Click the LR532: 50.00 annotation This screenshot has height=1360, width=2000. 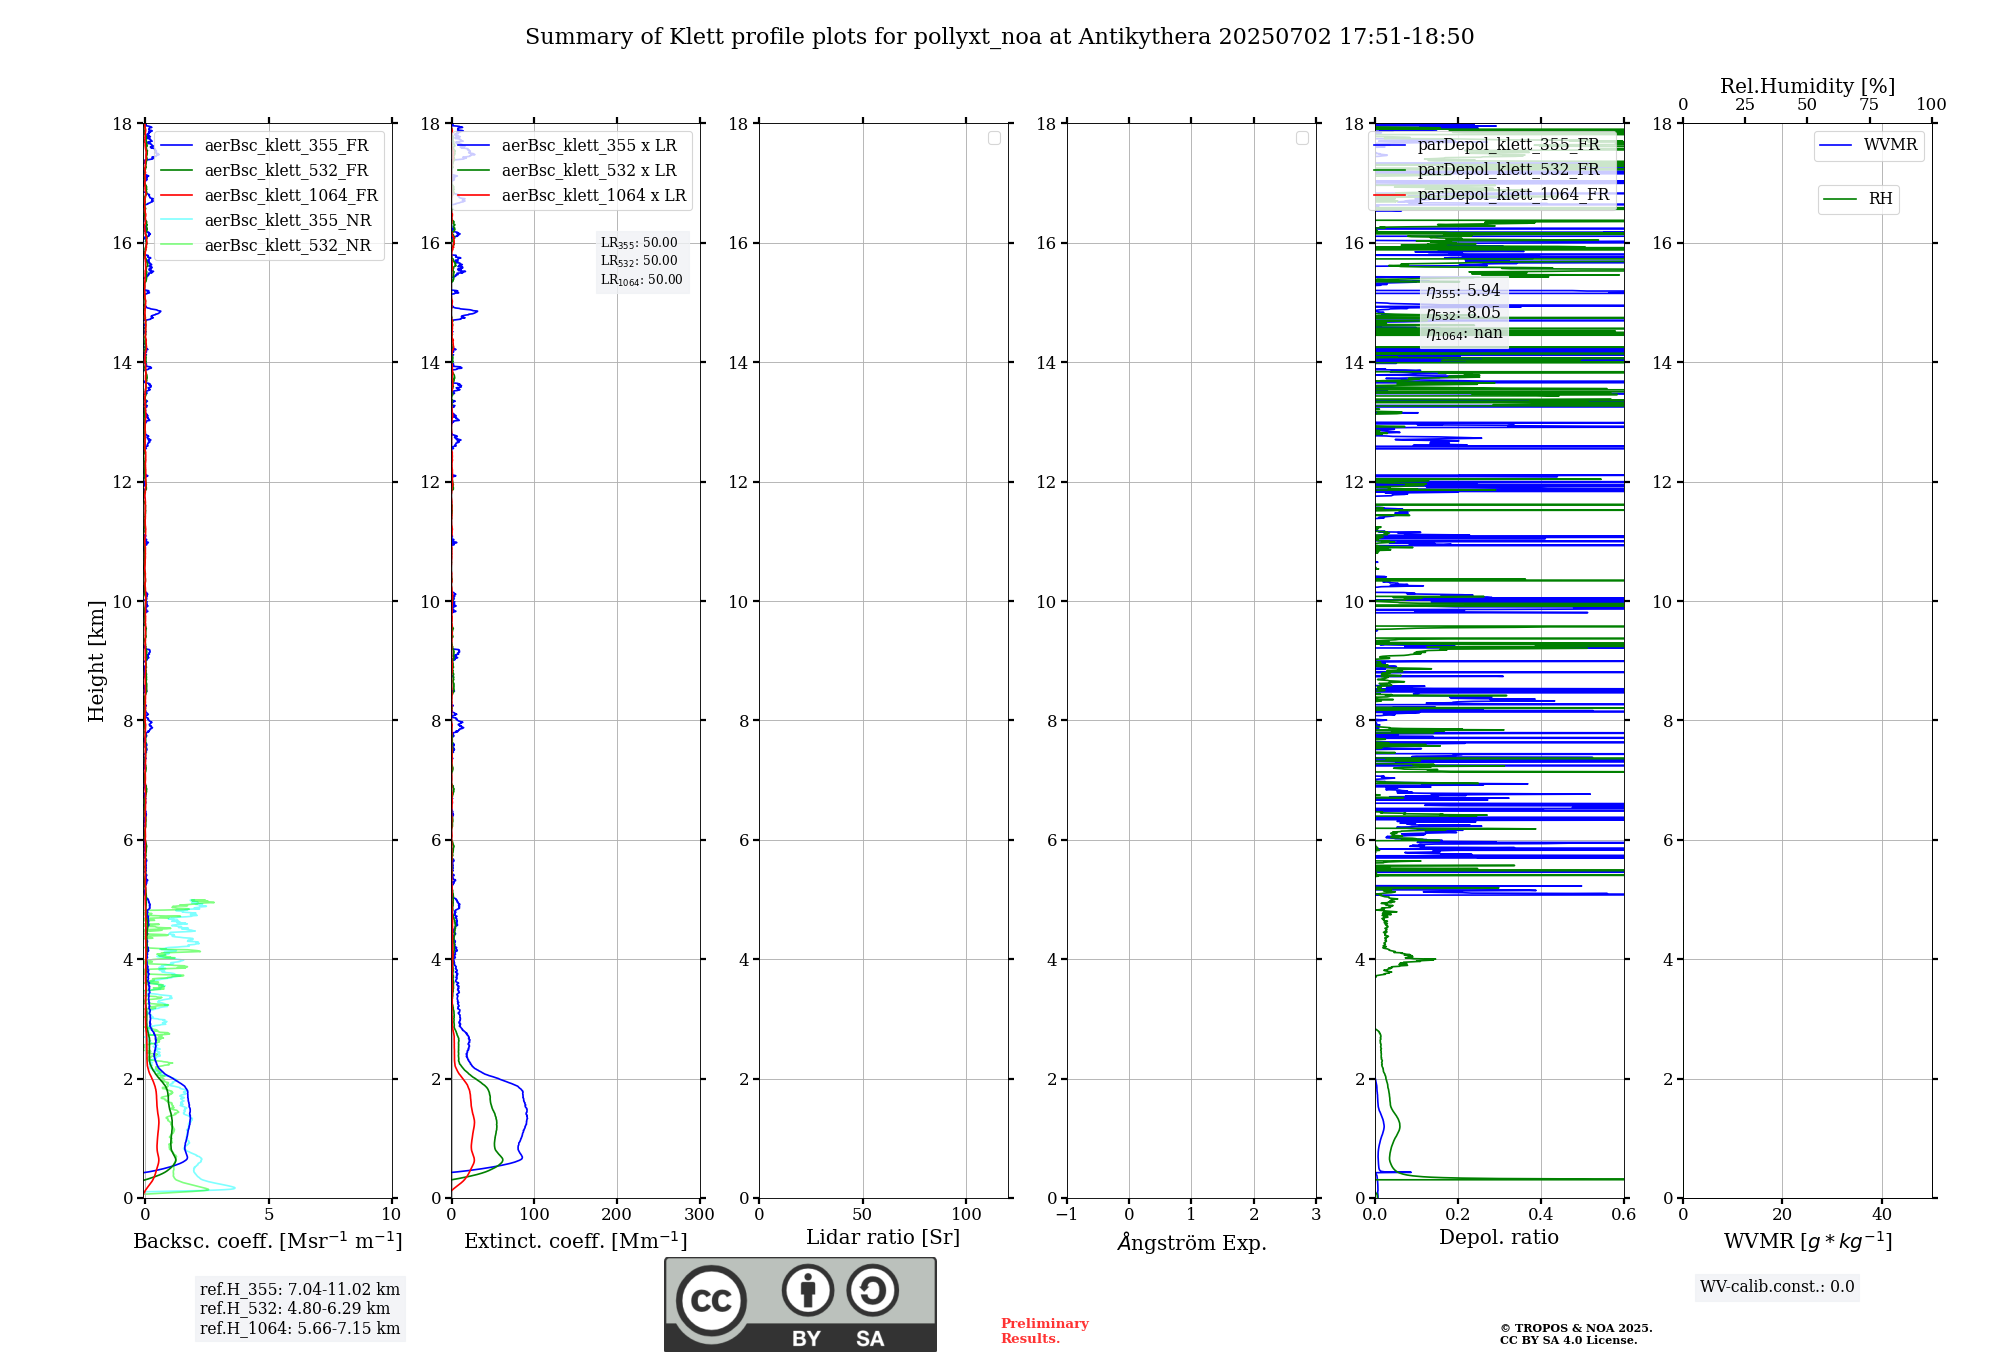[x=639, y=261]
